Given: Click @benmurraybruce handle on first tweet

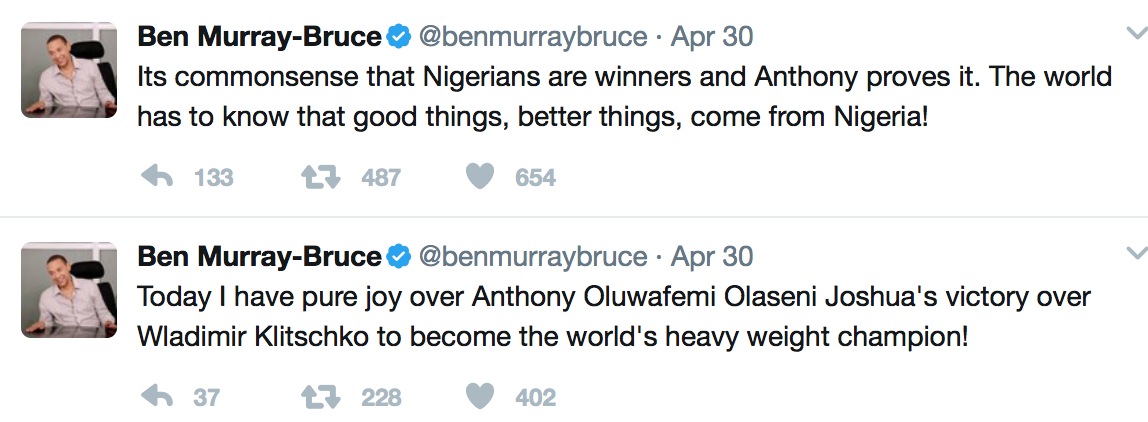Looking at the screenshot, I should tap(532, 38).
